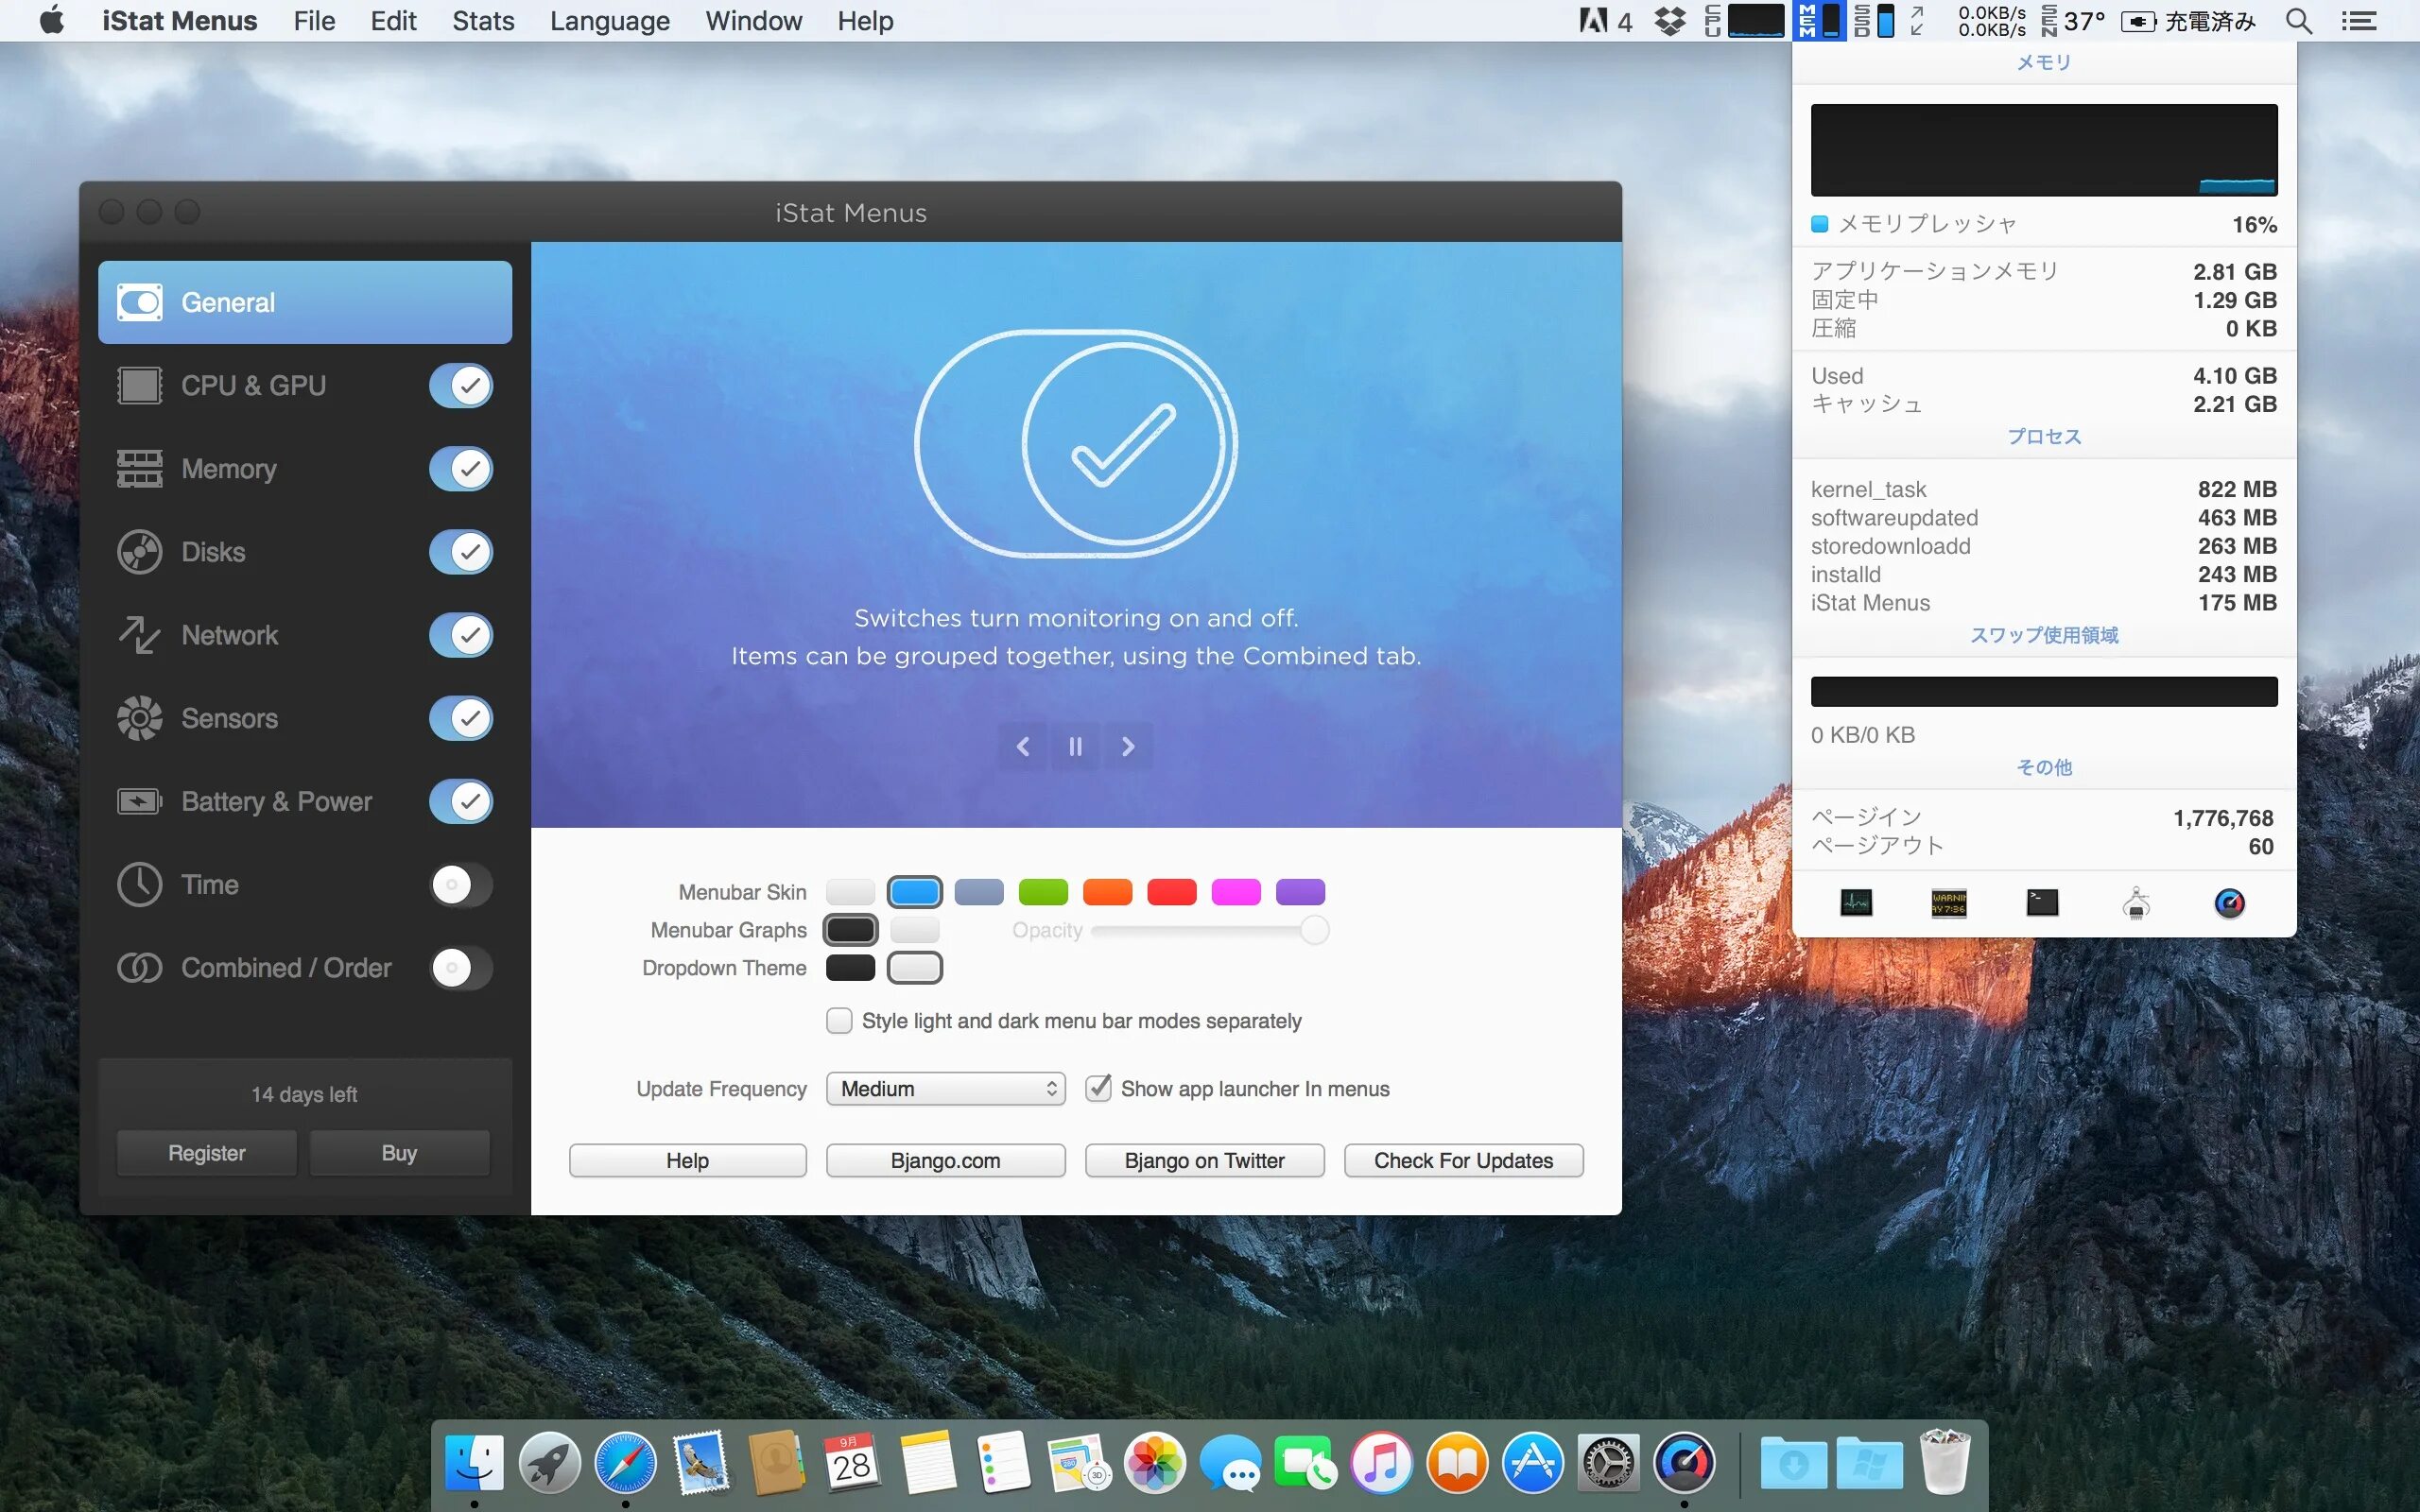This screenshot has width=2420, height=1512.
Task: Open the Network section in sidebar
Action: (x=228, y=635)
